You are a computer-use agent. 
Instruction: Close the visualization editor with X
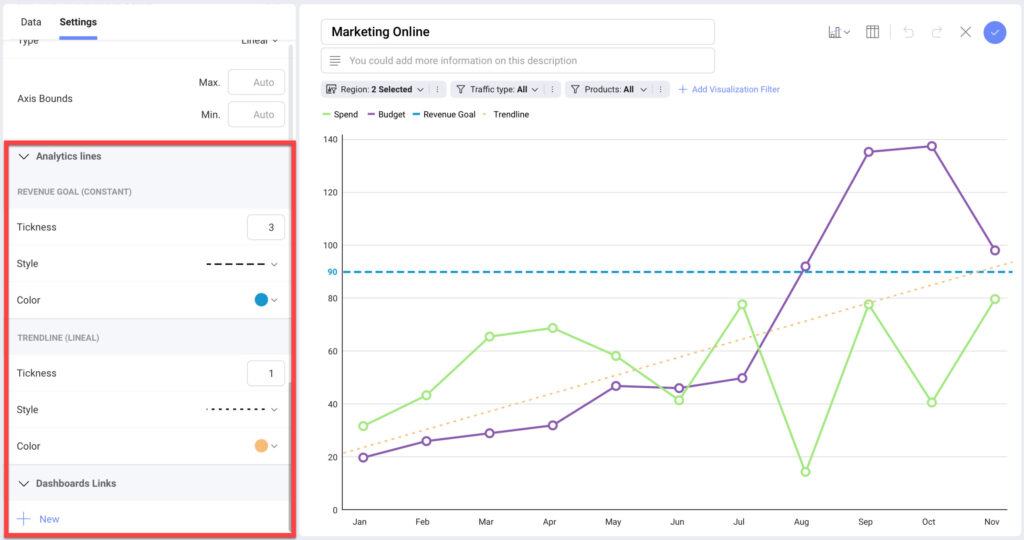(965, 32)
